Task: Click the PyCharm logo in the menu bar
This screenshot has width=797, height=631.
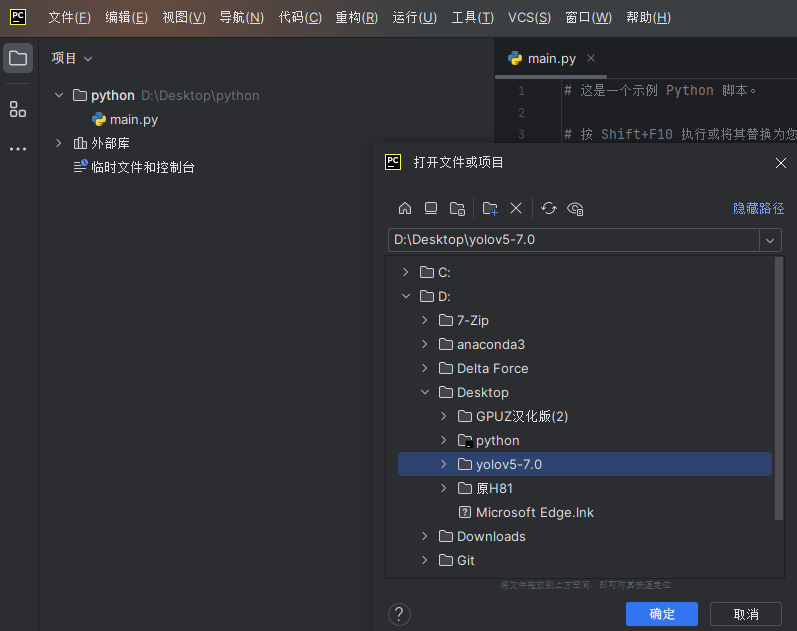Action: pos(18,17)
